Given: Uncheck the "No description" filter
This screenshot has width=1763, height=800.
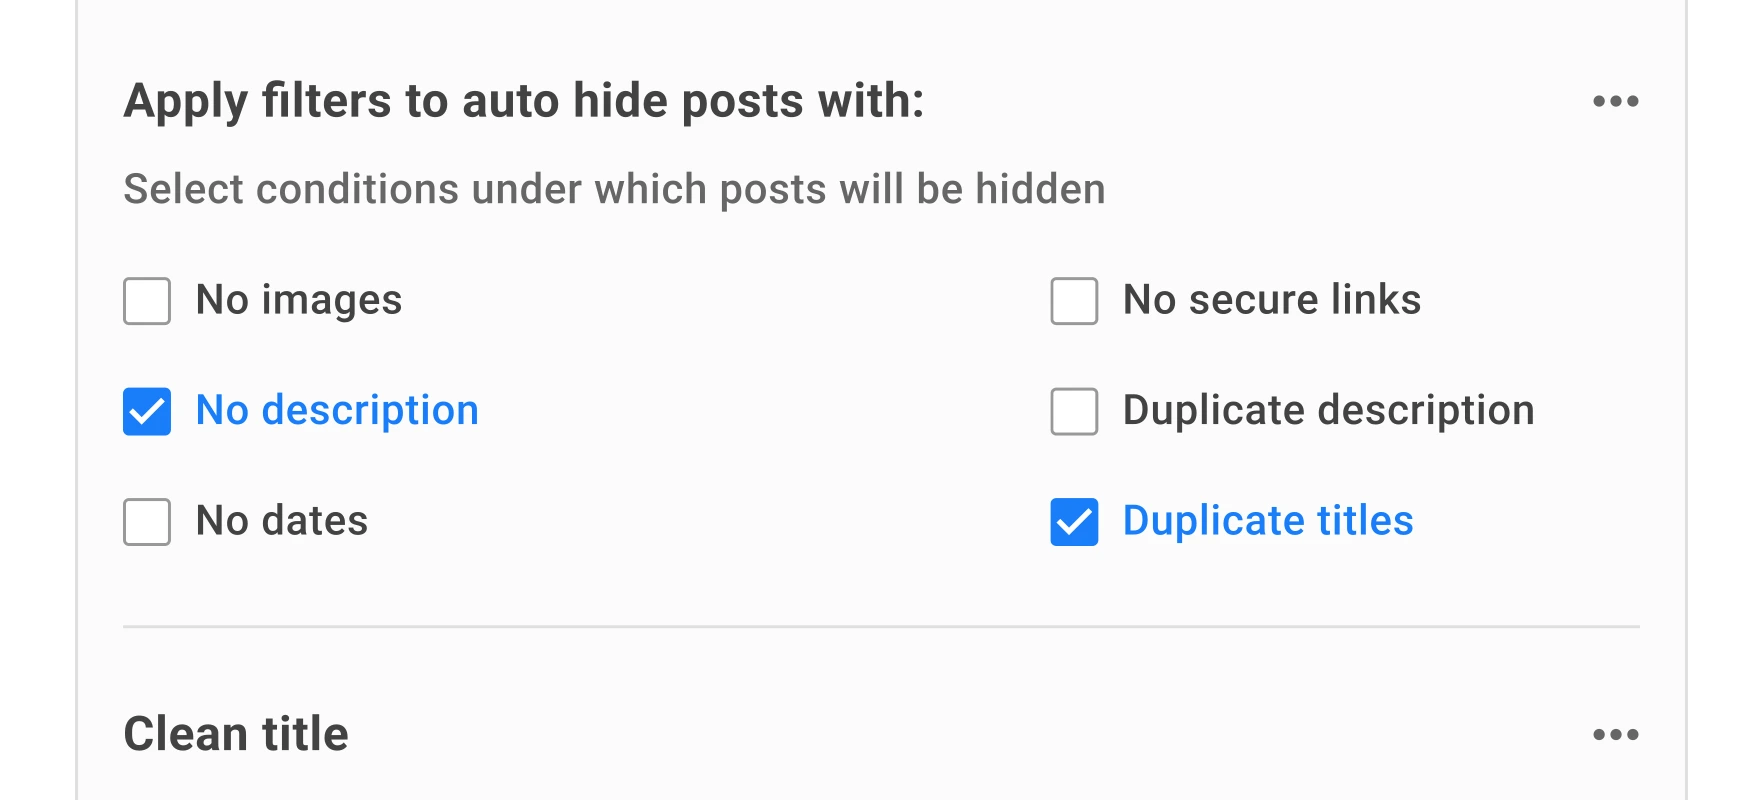Looking at the screenshot, I should point(146,410).
